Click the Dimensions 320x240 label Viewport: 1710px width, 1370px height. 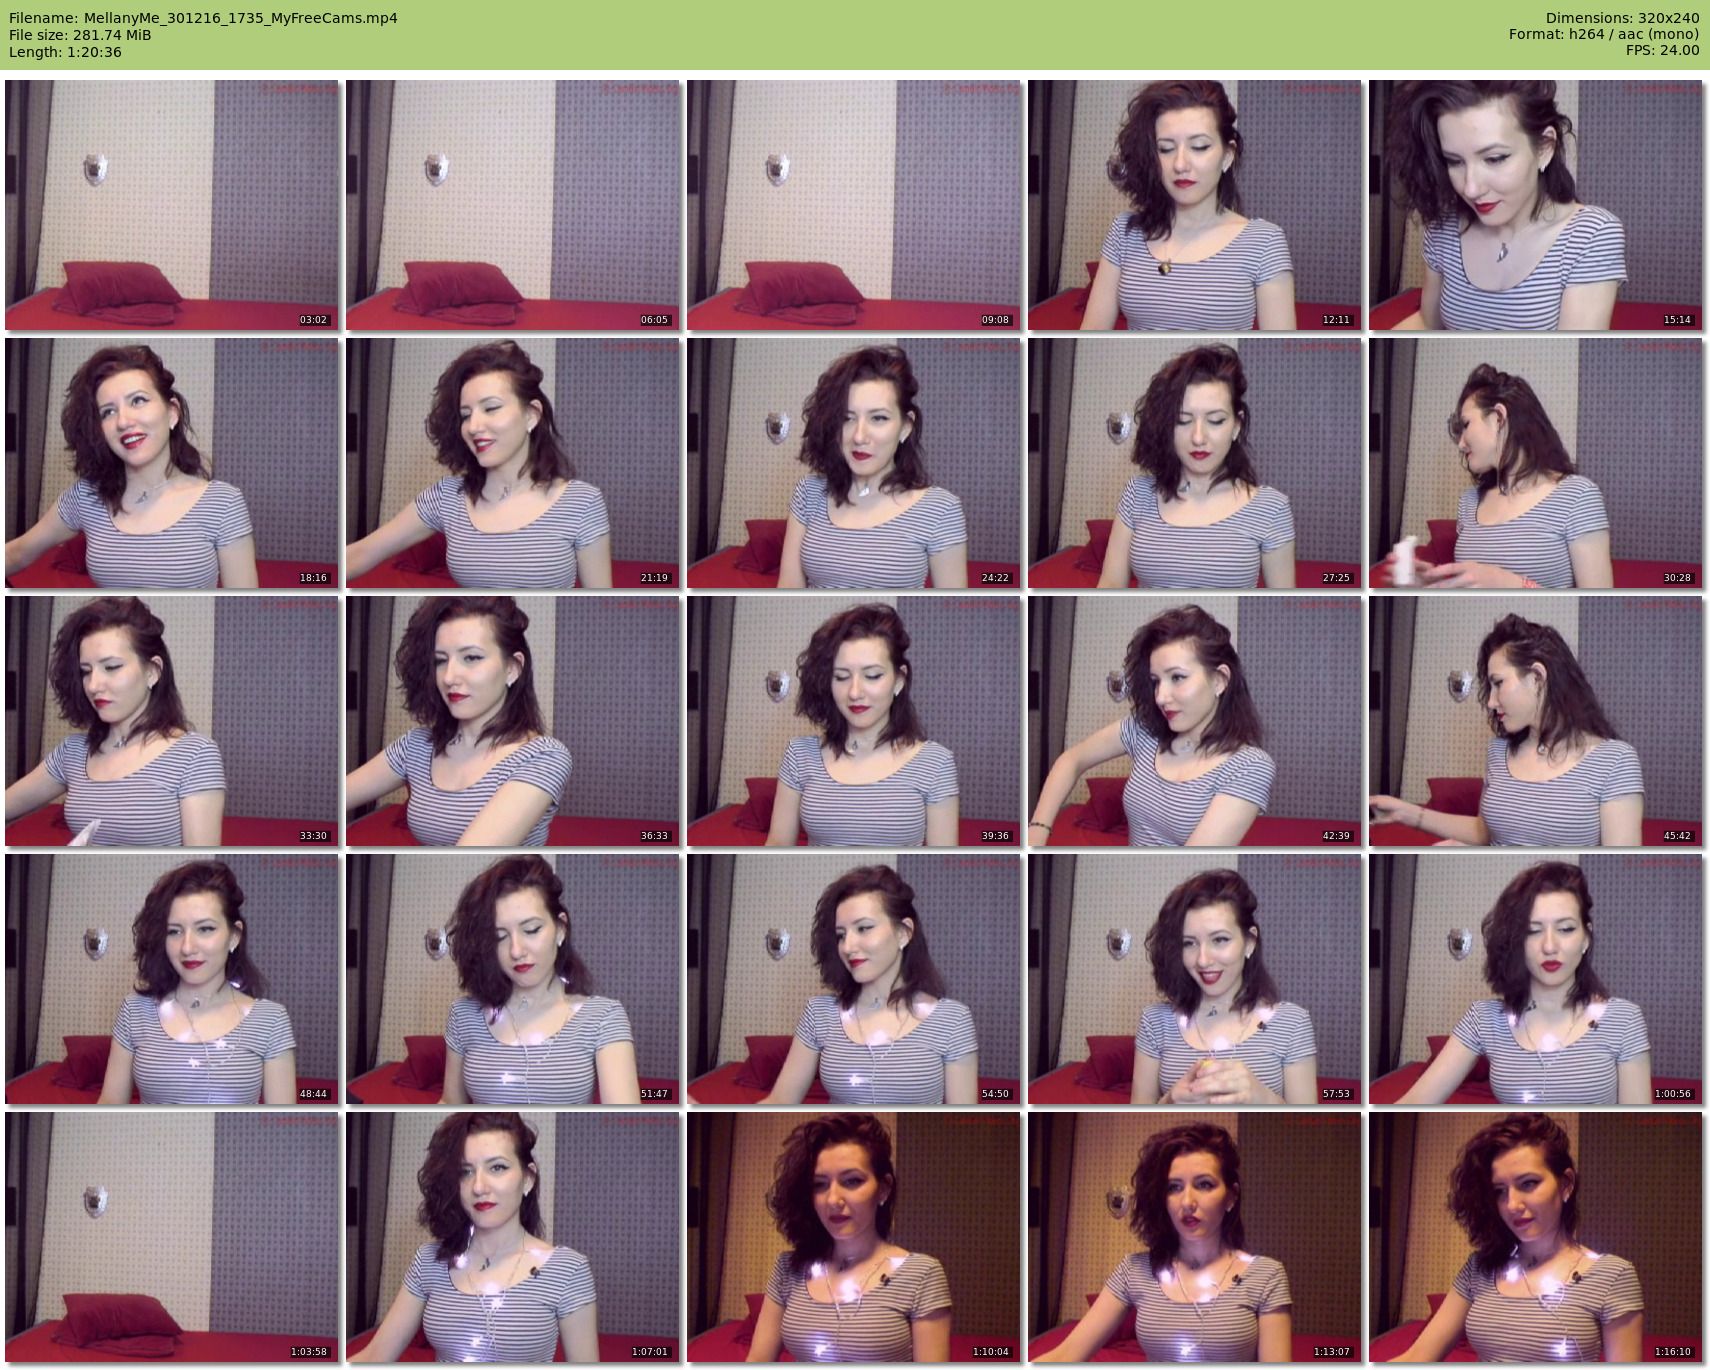coord(1622,18)
